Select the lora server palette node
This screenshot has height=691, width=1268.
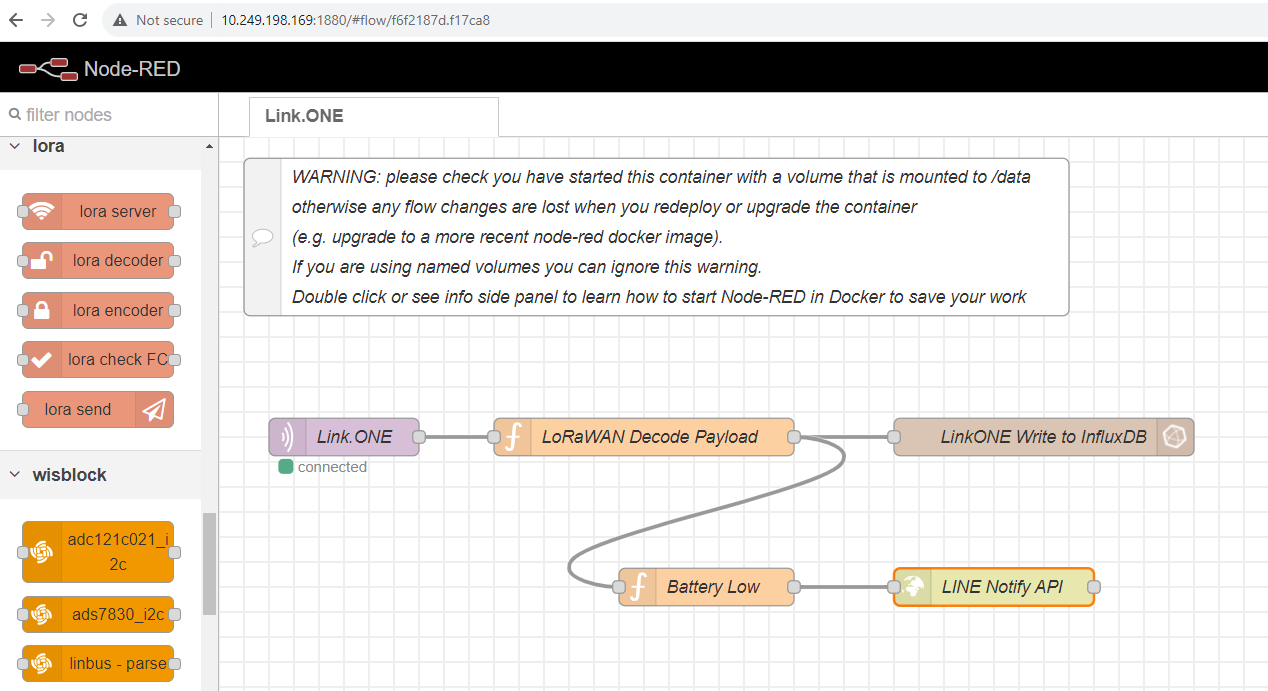98,212
